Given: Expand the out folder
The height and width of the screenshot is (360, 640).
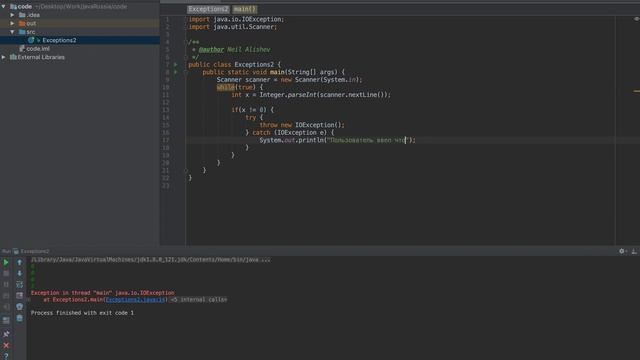Looking at the screenshot, I should (13, 23).
